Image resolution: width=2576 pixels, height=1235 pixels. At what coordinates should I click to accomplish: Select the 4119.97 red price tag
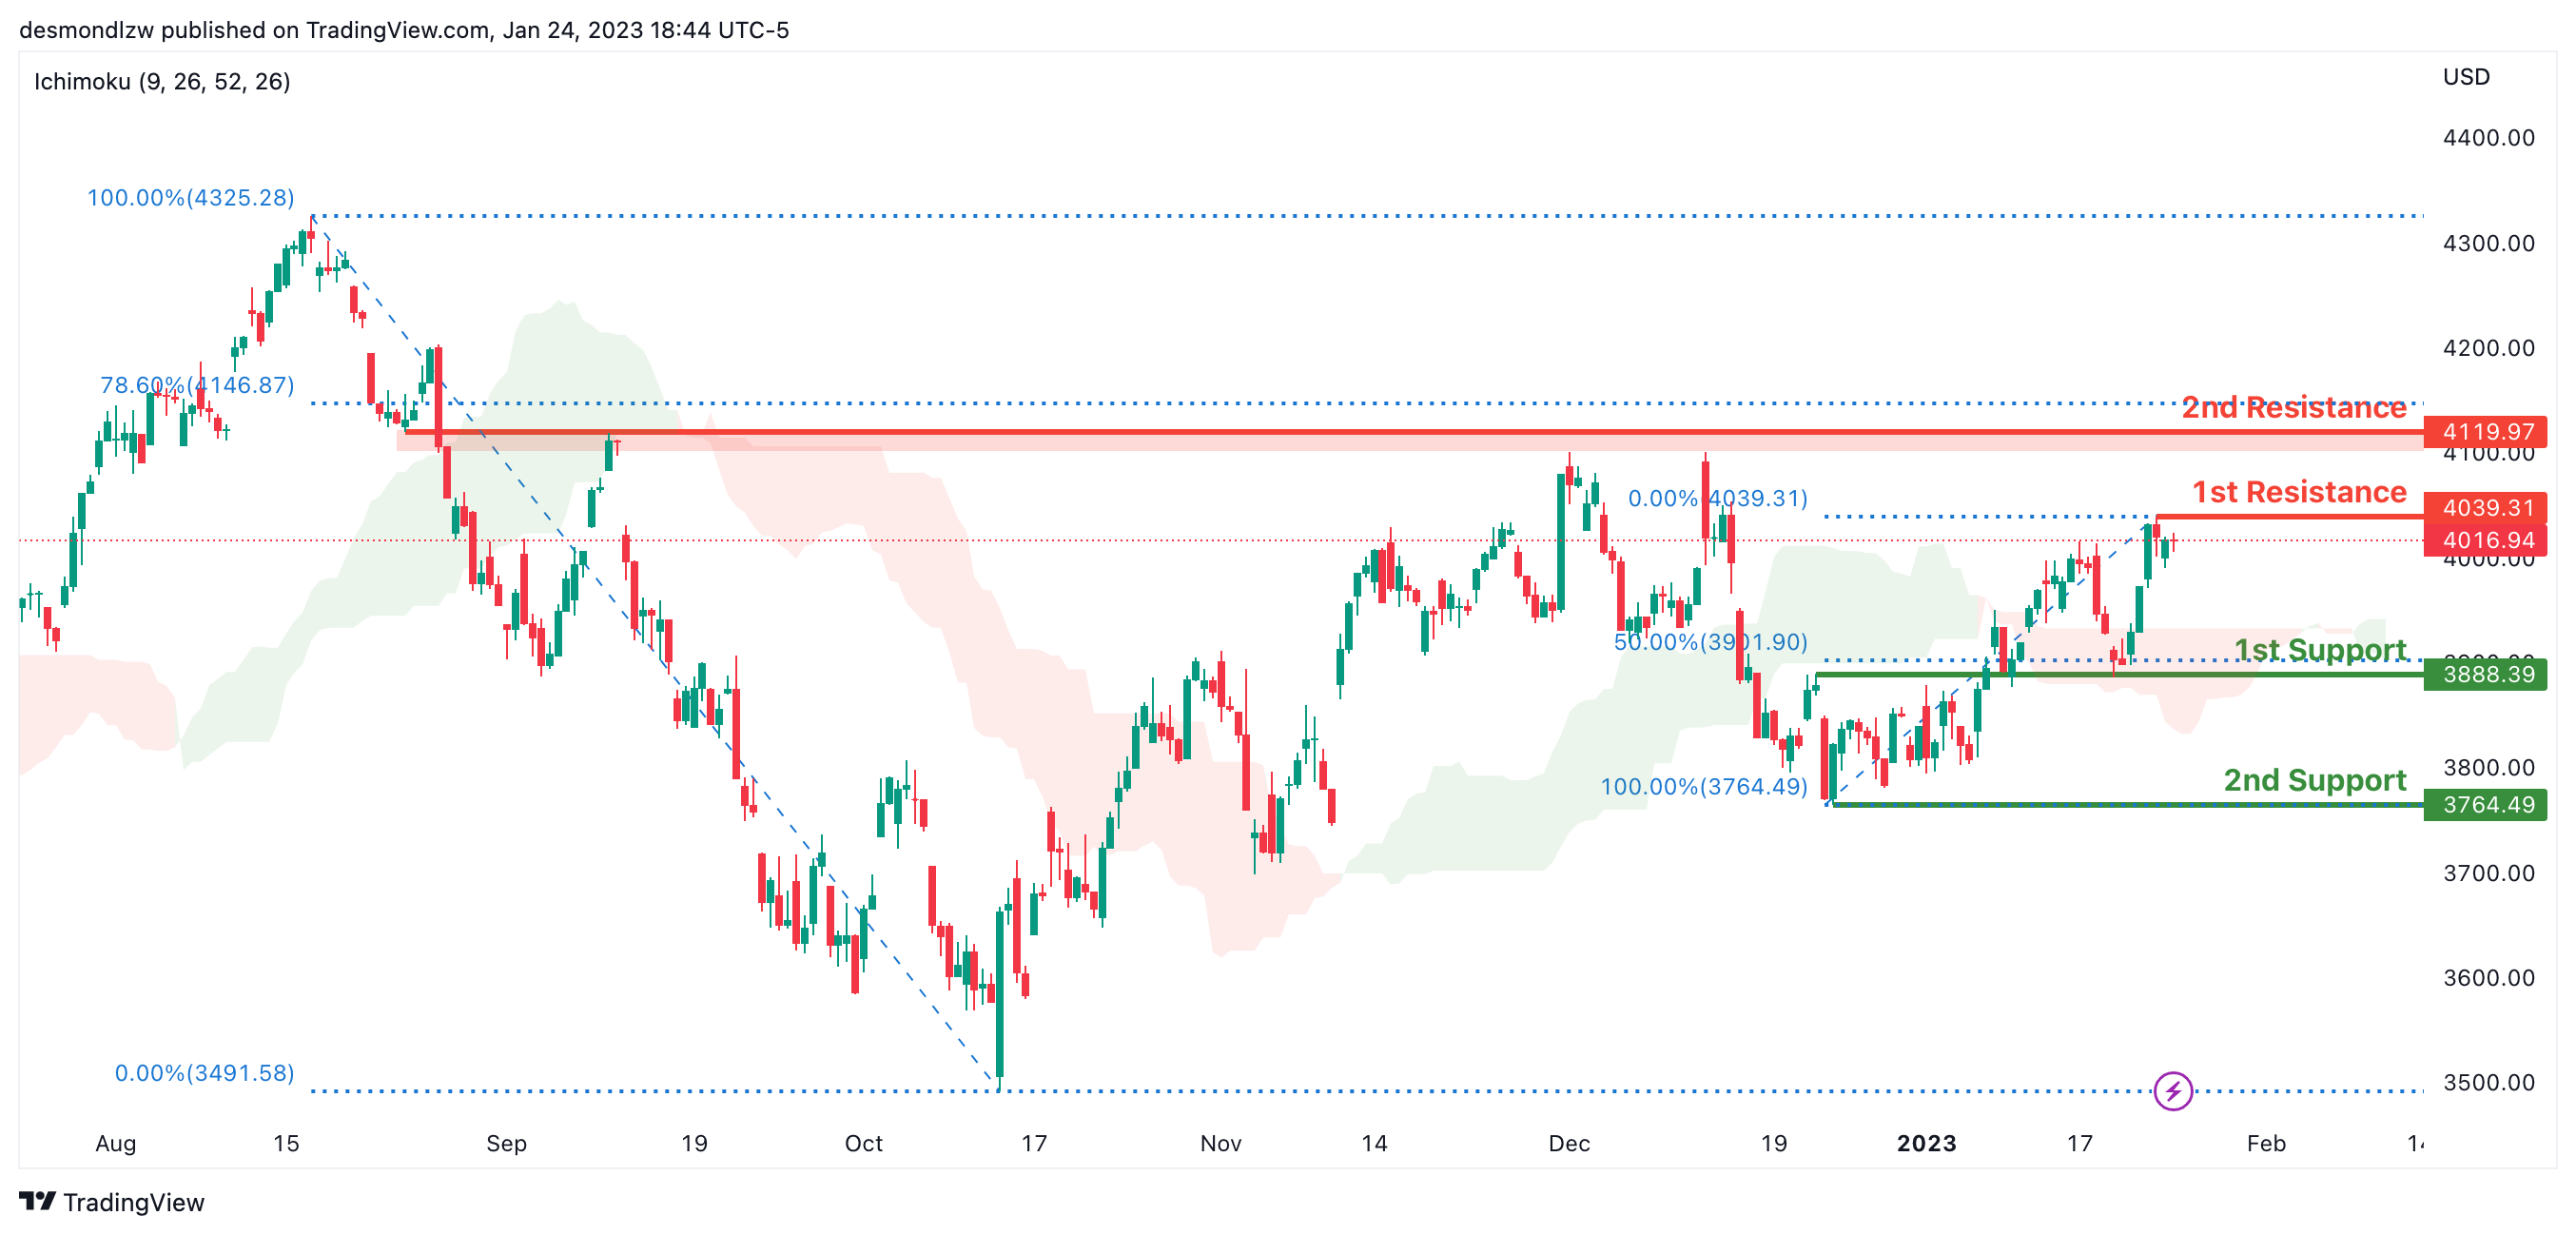pyautogui.click(x=2486, y=431)
